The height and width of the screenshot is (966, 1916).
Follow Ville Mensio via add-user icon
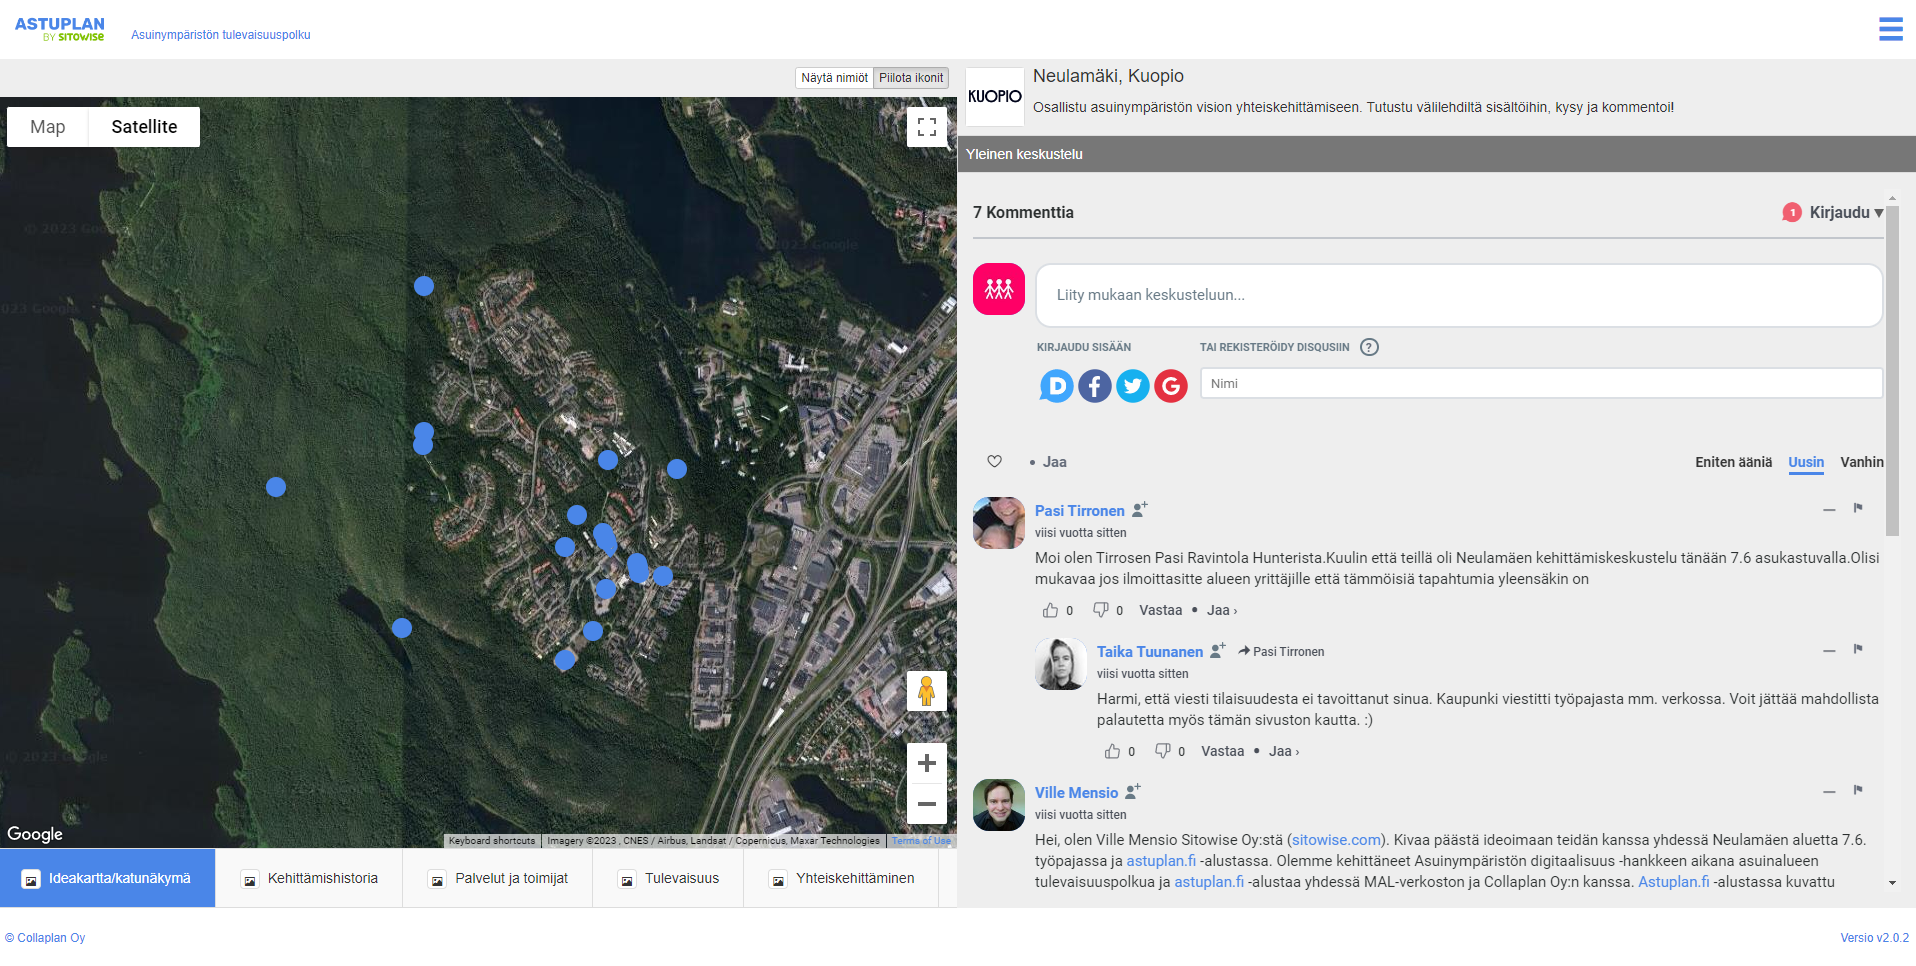[1133, 791]
